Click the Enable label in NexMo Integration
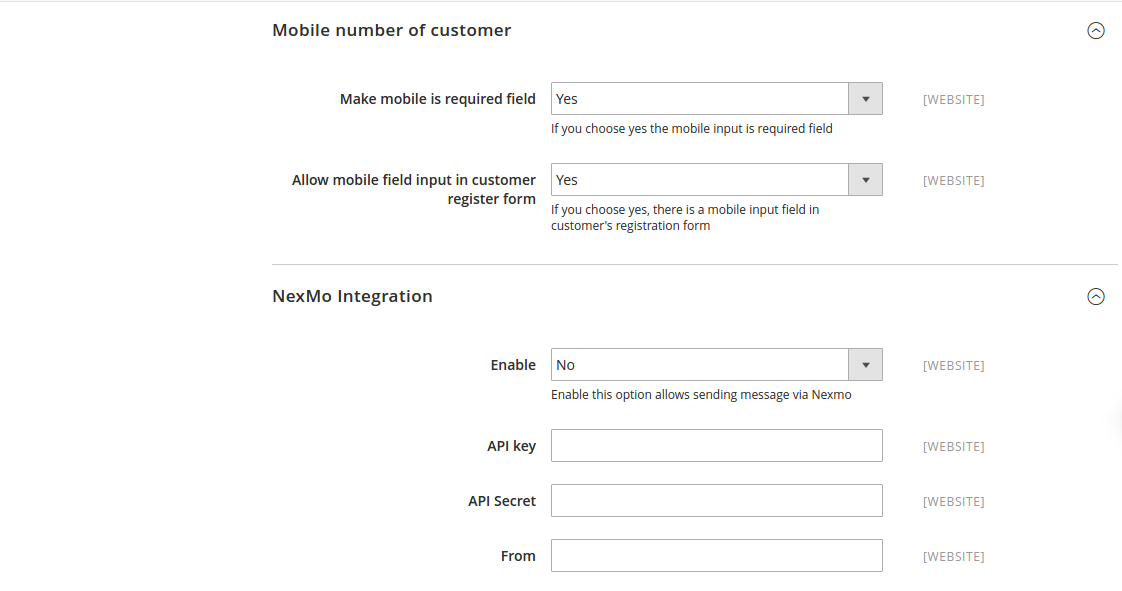The image size is (1122, 591). 513,365
